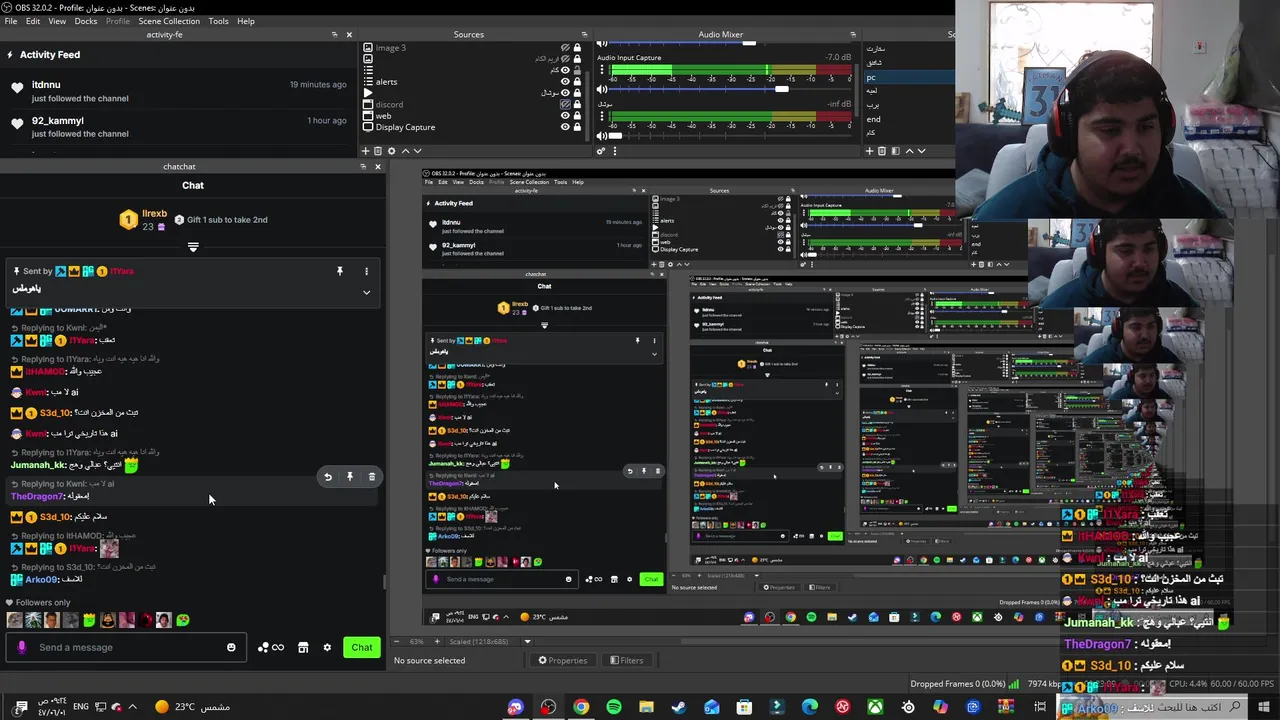Open Audio Mixer three-dot options menu
Image resolution: width=1280 pixels, height=720 pixels.
coord(614,151)
